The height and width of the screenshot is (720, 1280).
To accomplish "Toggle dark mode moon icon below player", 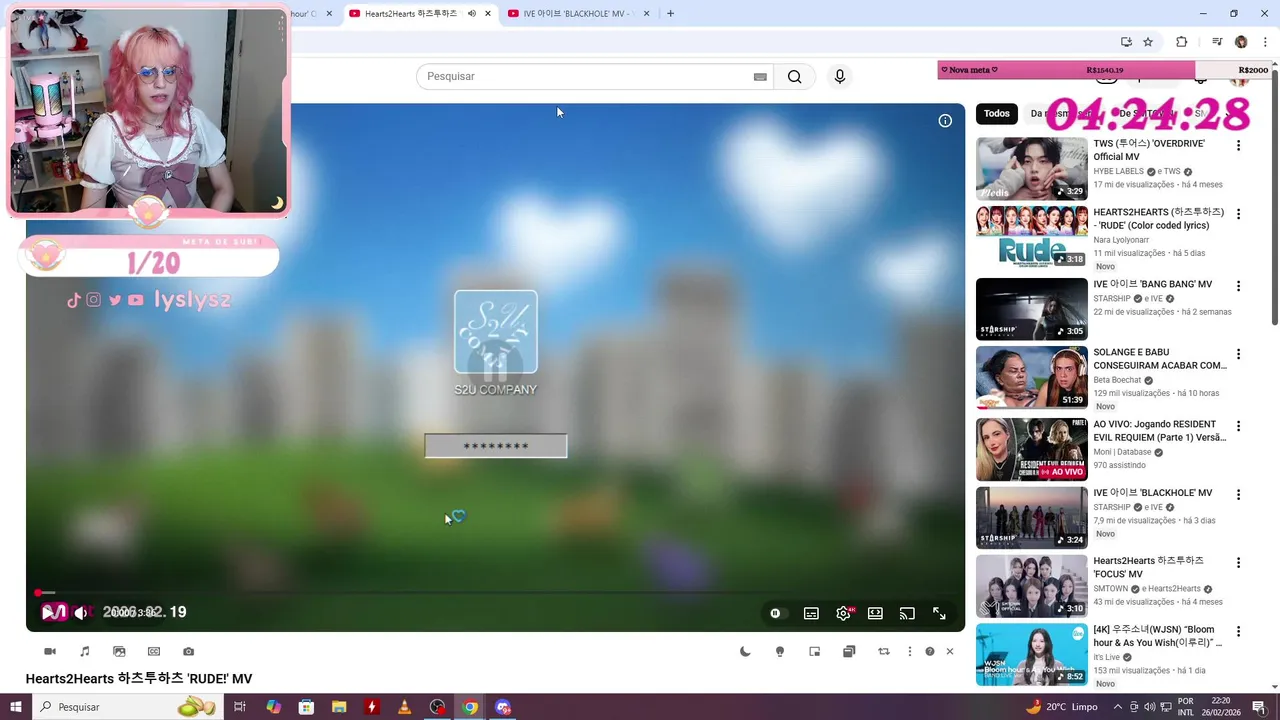I will click(x=745, y=651).
